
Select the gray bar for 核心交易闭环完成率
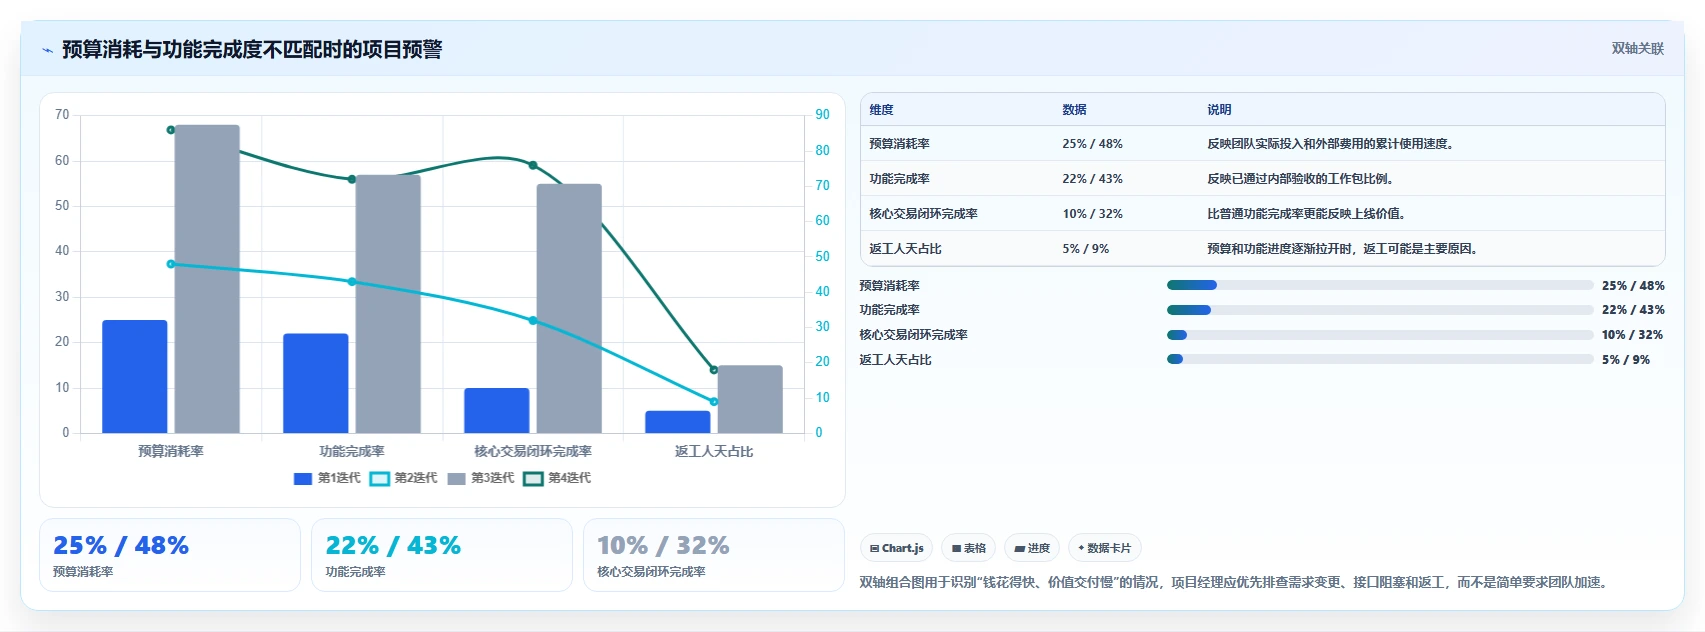coord(569,309)
